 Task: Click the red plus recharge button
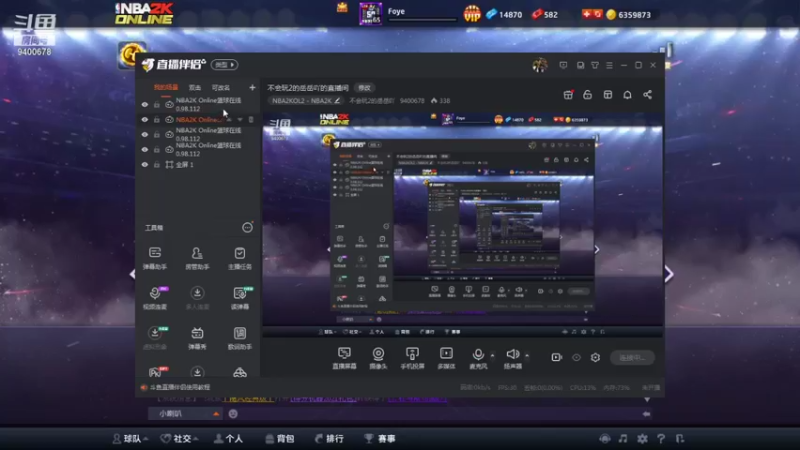pos(587,14)
